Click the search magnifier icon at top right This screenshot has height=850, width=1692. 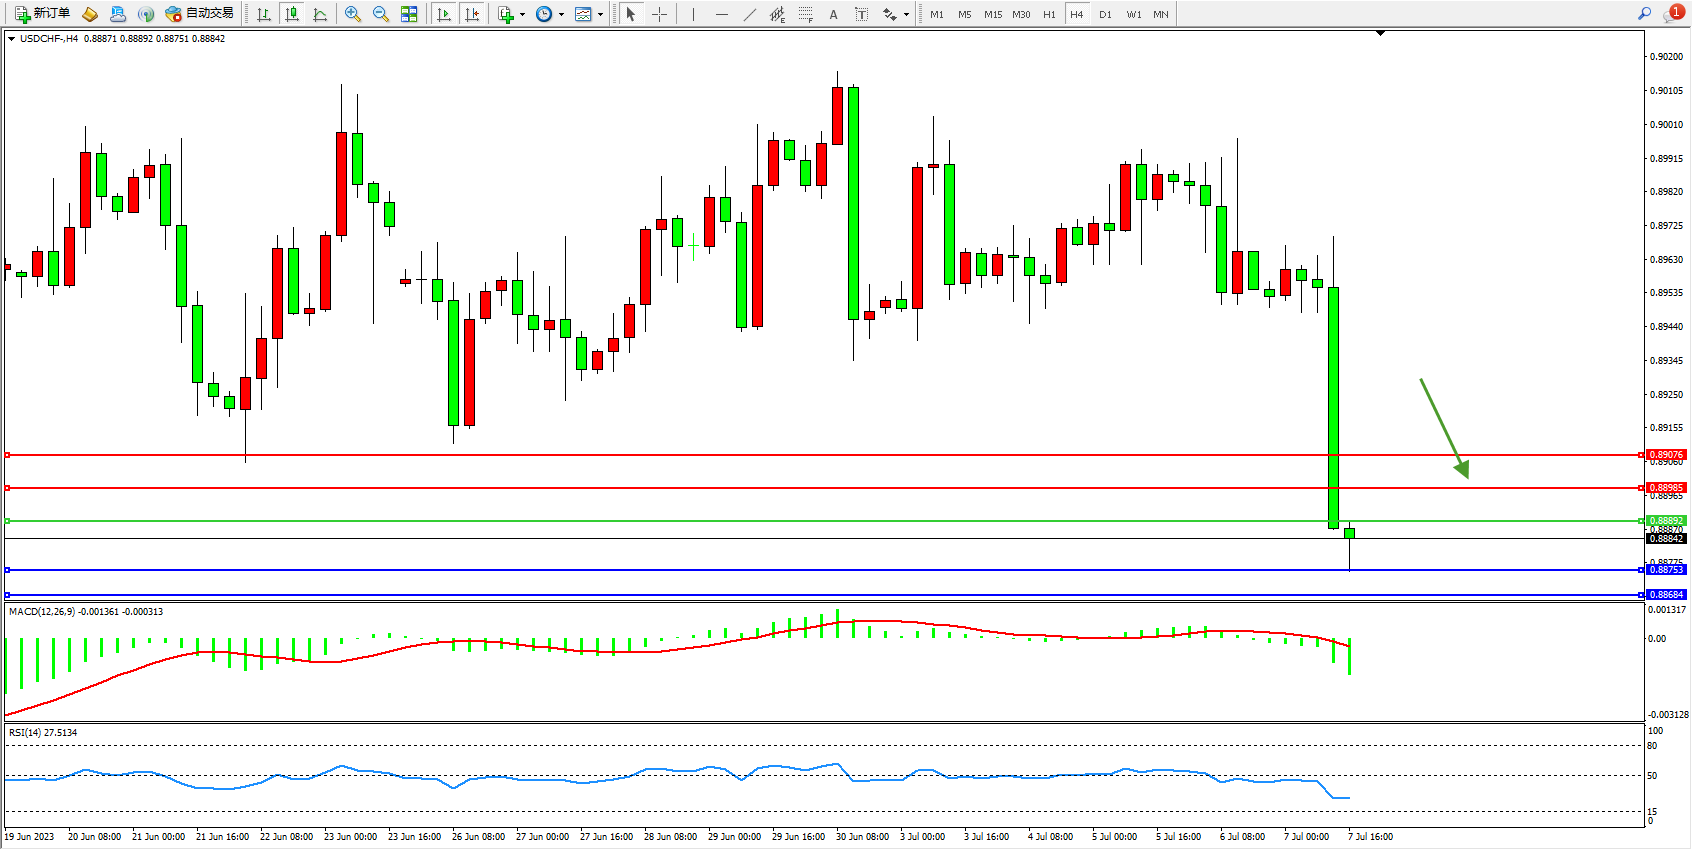(1644, 14)
